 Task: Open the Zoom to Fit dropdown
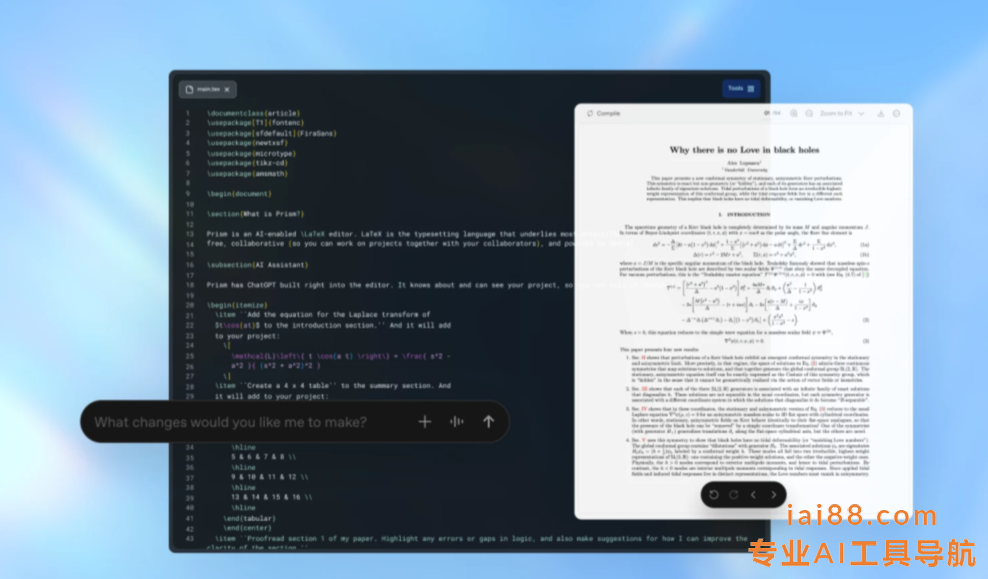[x=843, y=114]
